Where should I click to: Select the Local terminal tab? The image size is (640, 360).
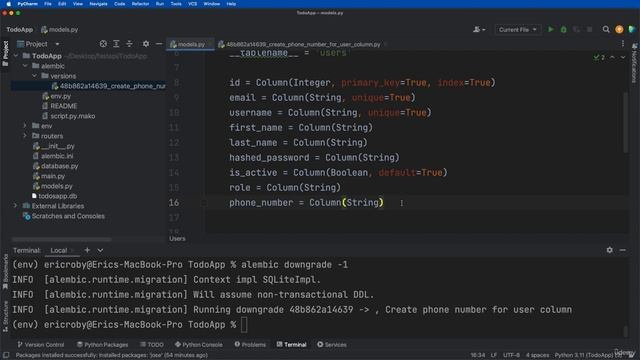[59, 250]
